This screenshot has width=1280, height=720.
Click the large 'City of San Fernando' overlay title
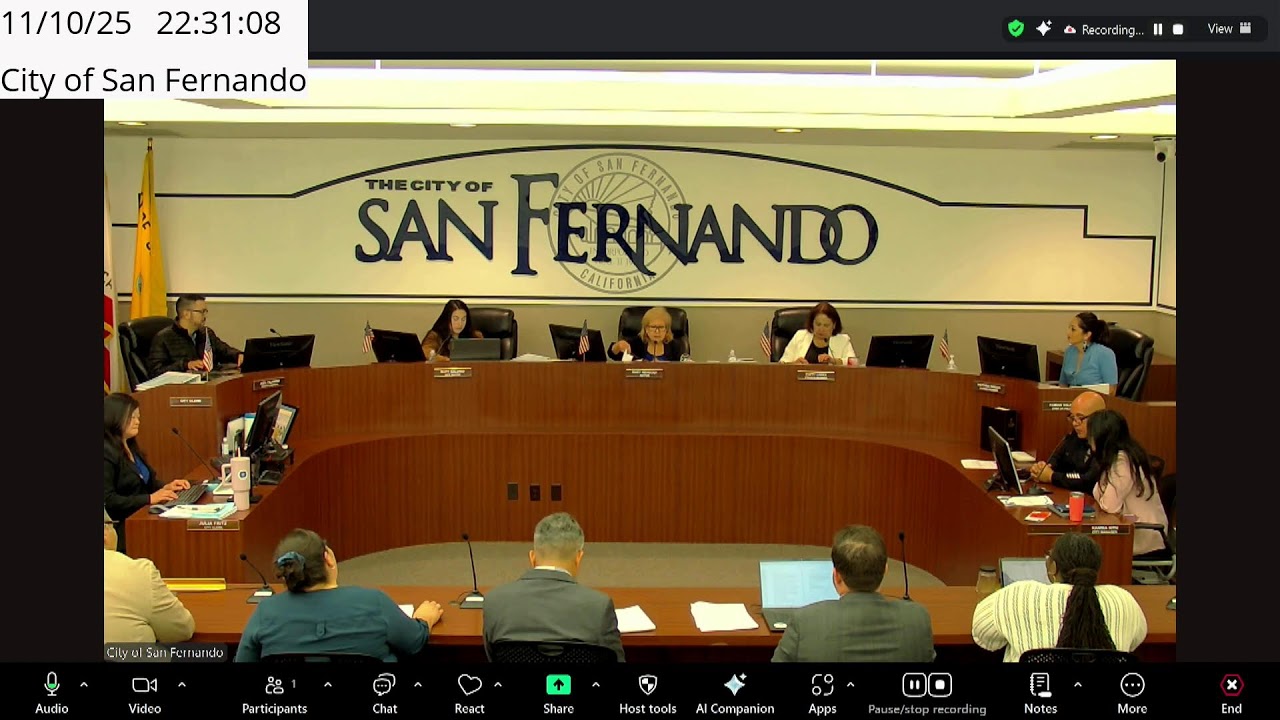153,80
